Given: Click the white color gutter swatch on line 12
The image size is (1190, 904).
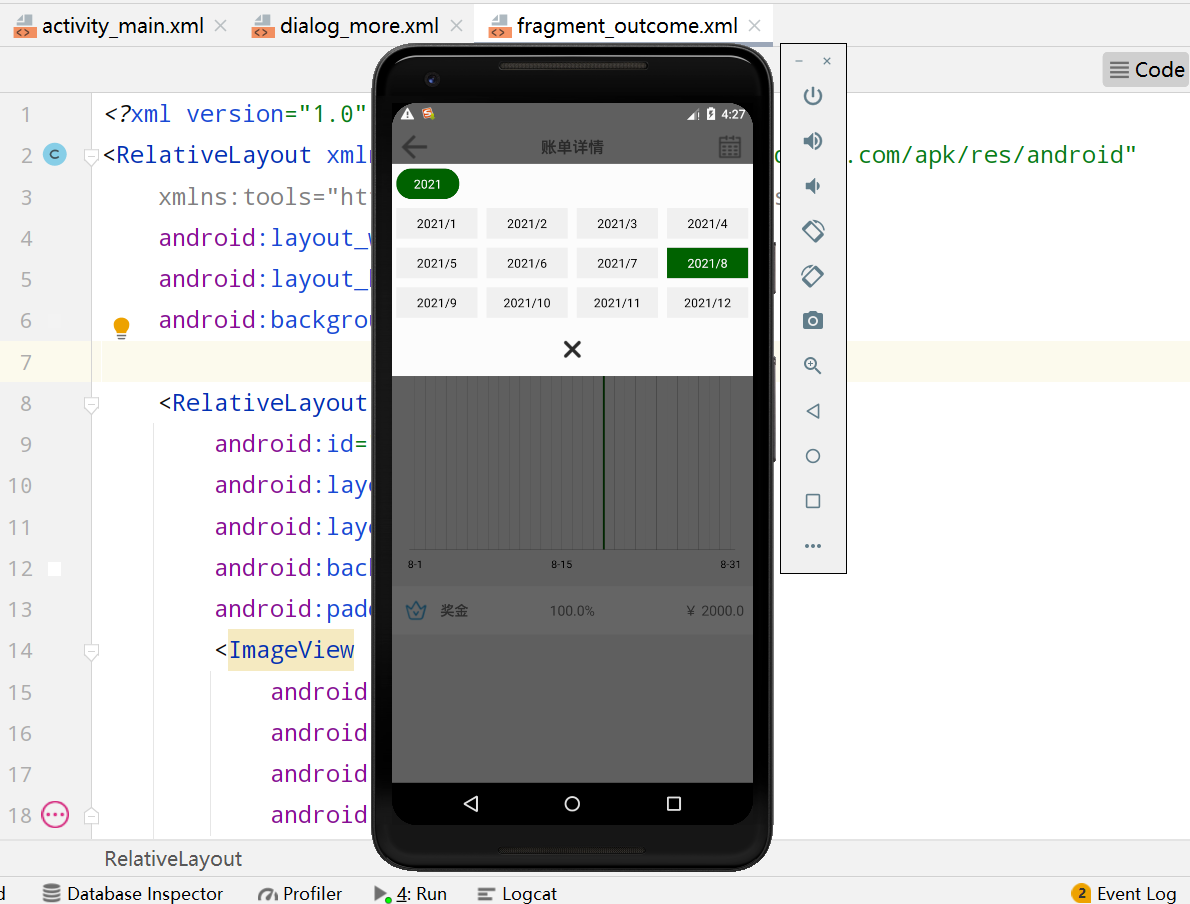Looking at the screenshot, I should coord(55,569).
